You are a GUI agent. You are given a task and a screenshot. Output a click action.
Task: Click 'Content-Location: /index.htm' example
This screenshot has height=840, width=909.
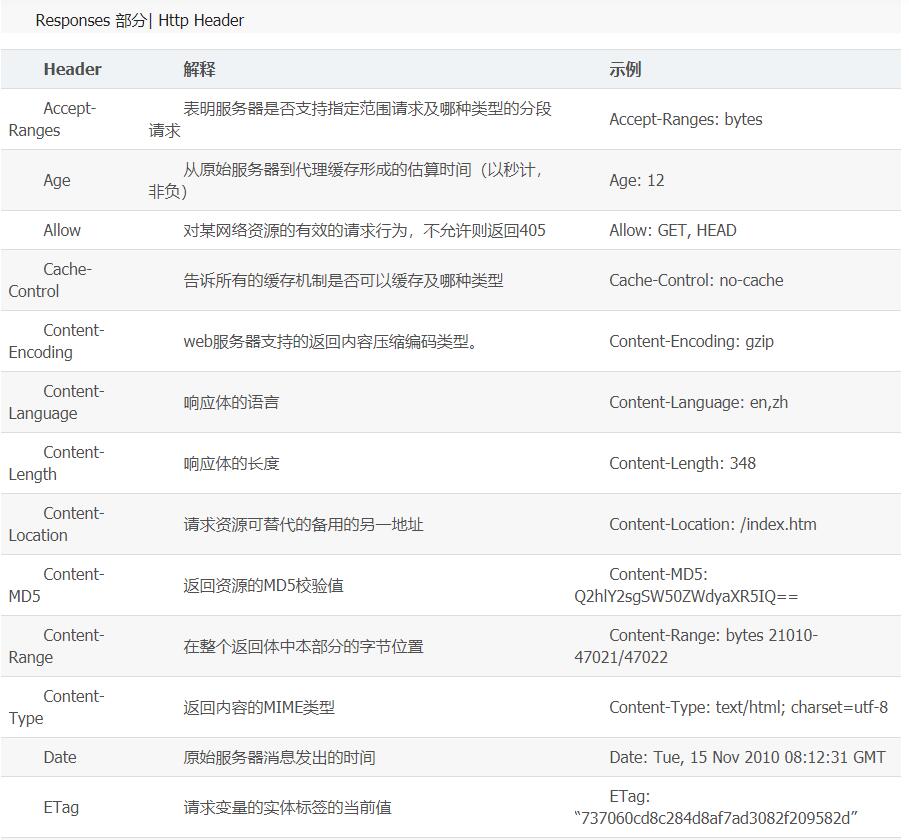point(712,524)
